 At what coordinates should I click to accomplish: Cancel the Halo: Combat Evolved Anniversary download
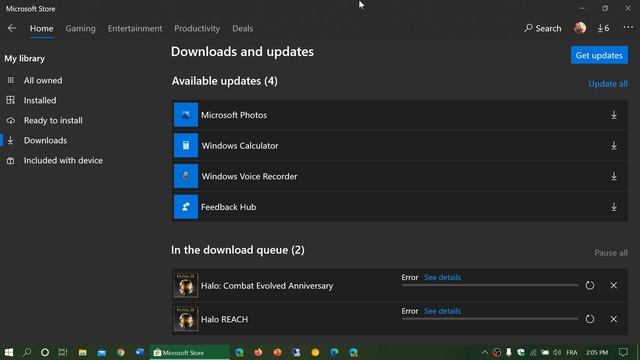(613, 285)
